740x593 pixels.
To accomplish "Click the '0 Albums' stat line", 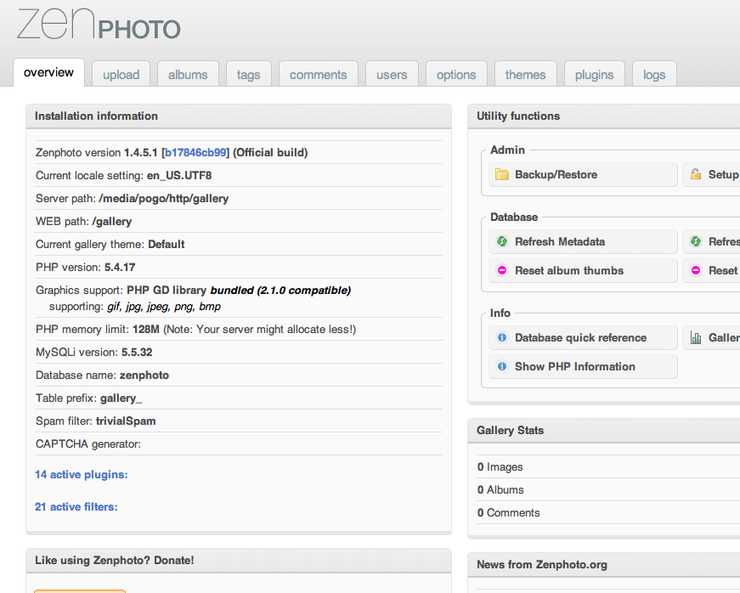I will tap(500, 490).
